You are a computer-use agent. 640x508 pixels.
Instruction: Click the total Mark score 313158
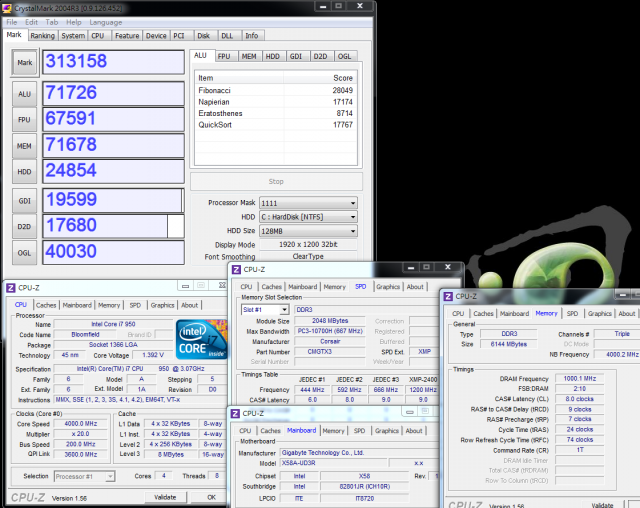click(113, 62)
